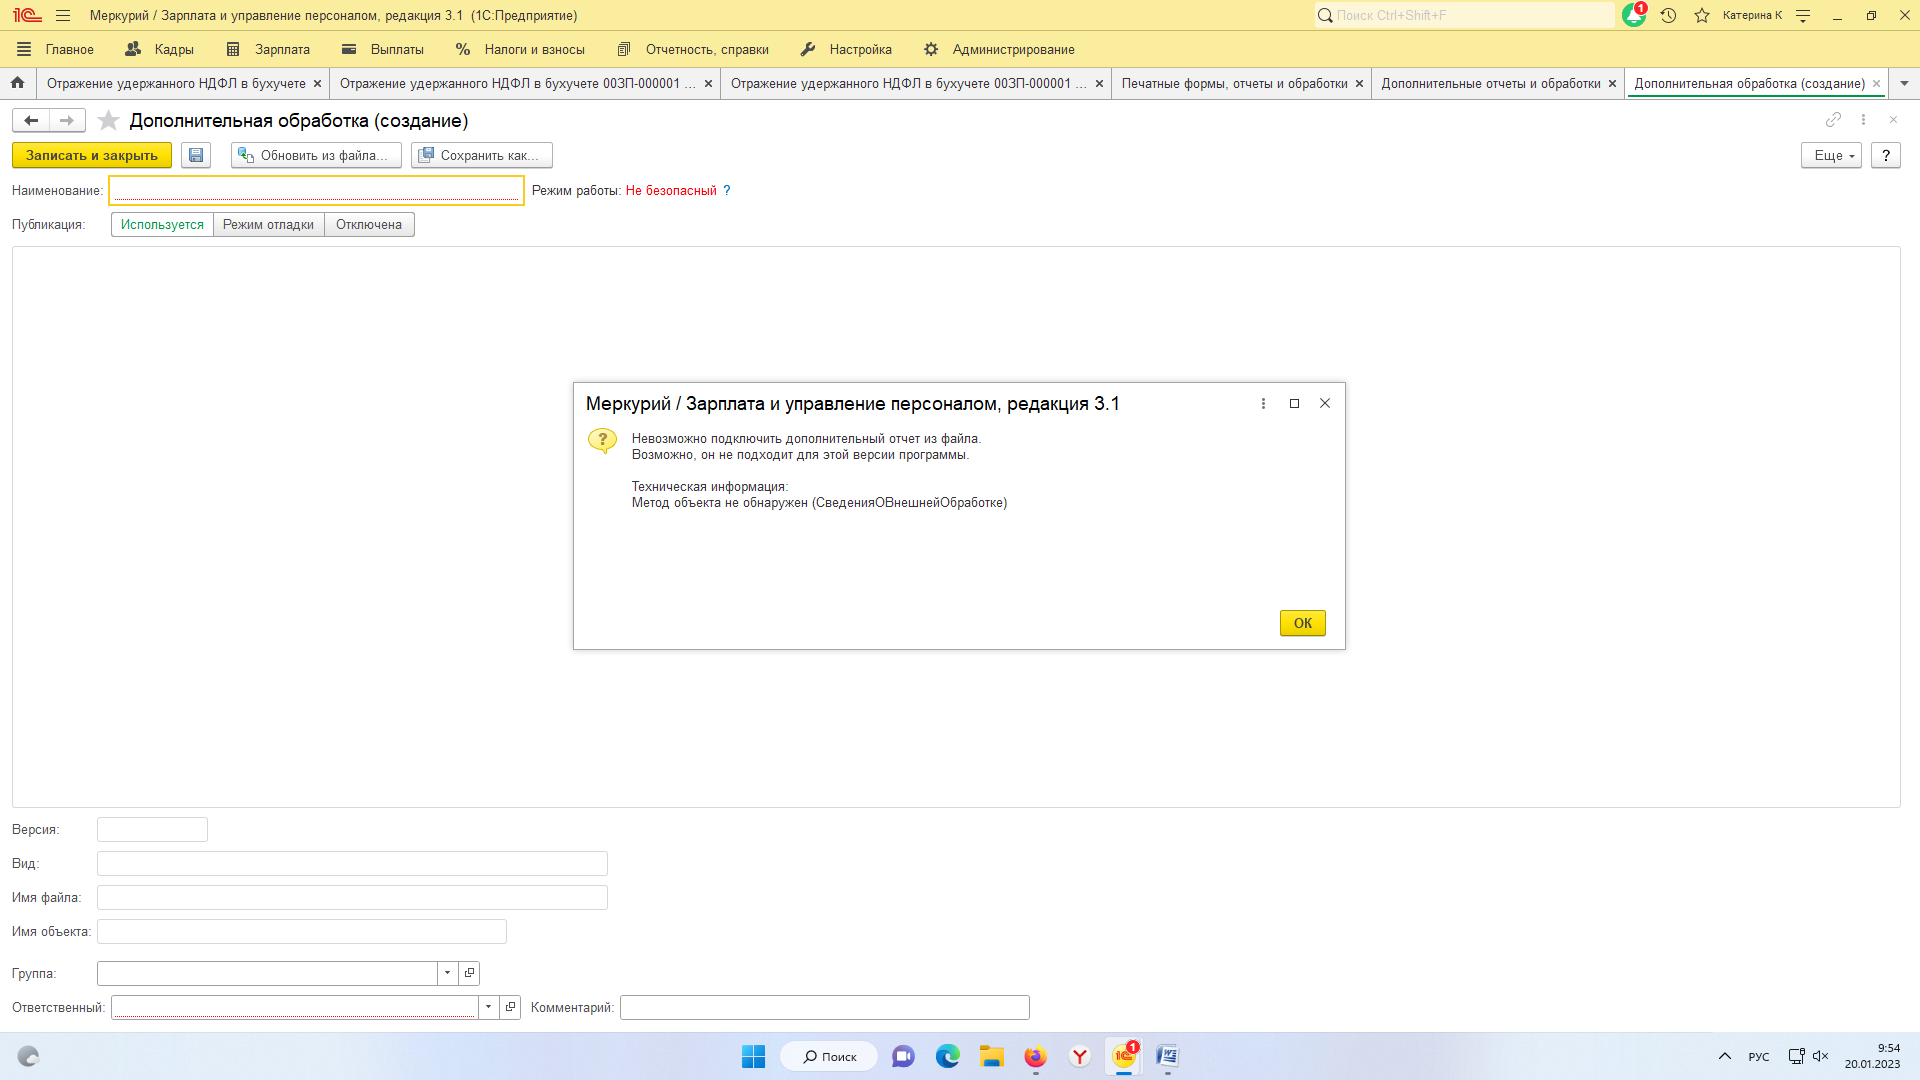Open the Еще dropdown menu
The height and width of the screenshot is (1080, 1920).
coord(1831,155)
